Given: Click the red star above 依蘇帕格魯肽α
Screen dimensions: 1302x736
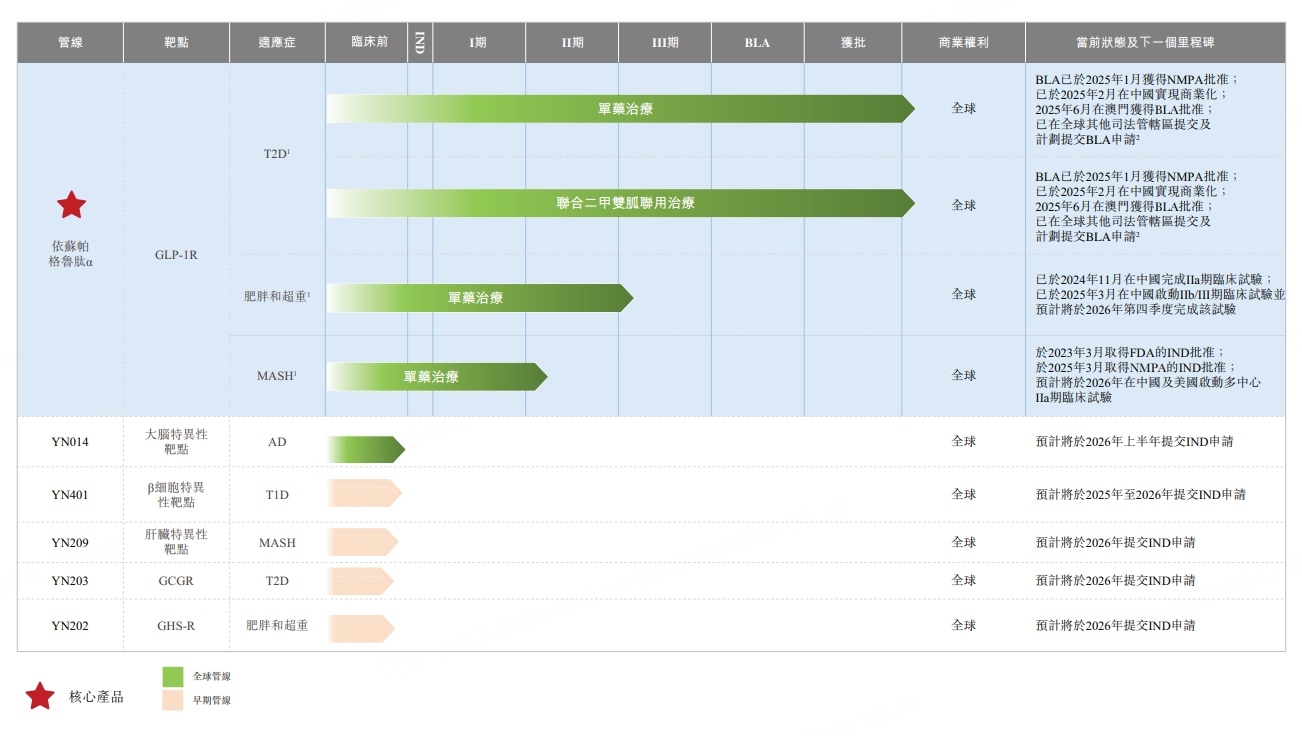Looking at the screenshot, I should pos(71,205).
